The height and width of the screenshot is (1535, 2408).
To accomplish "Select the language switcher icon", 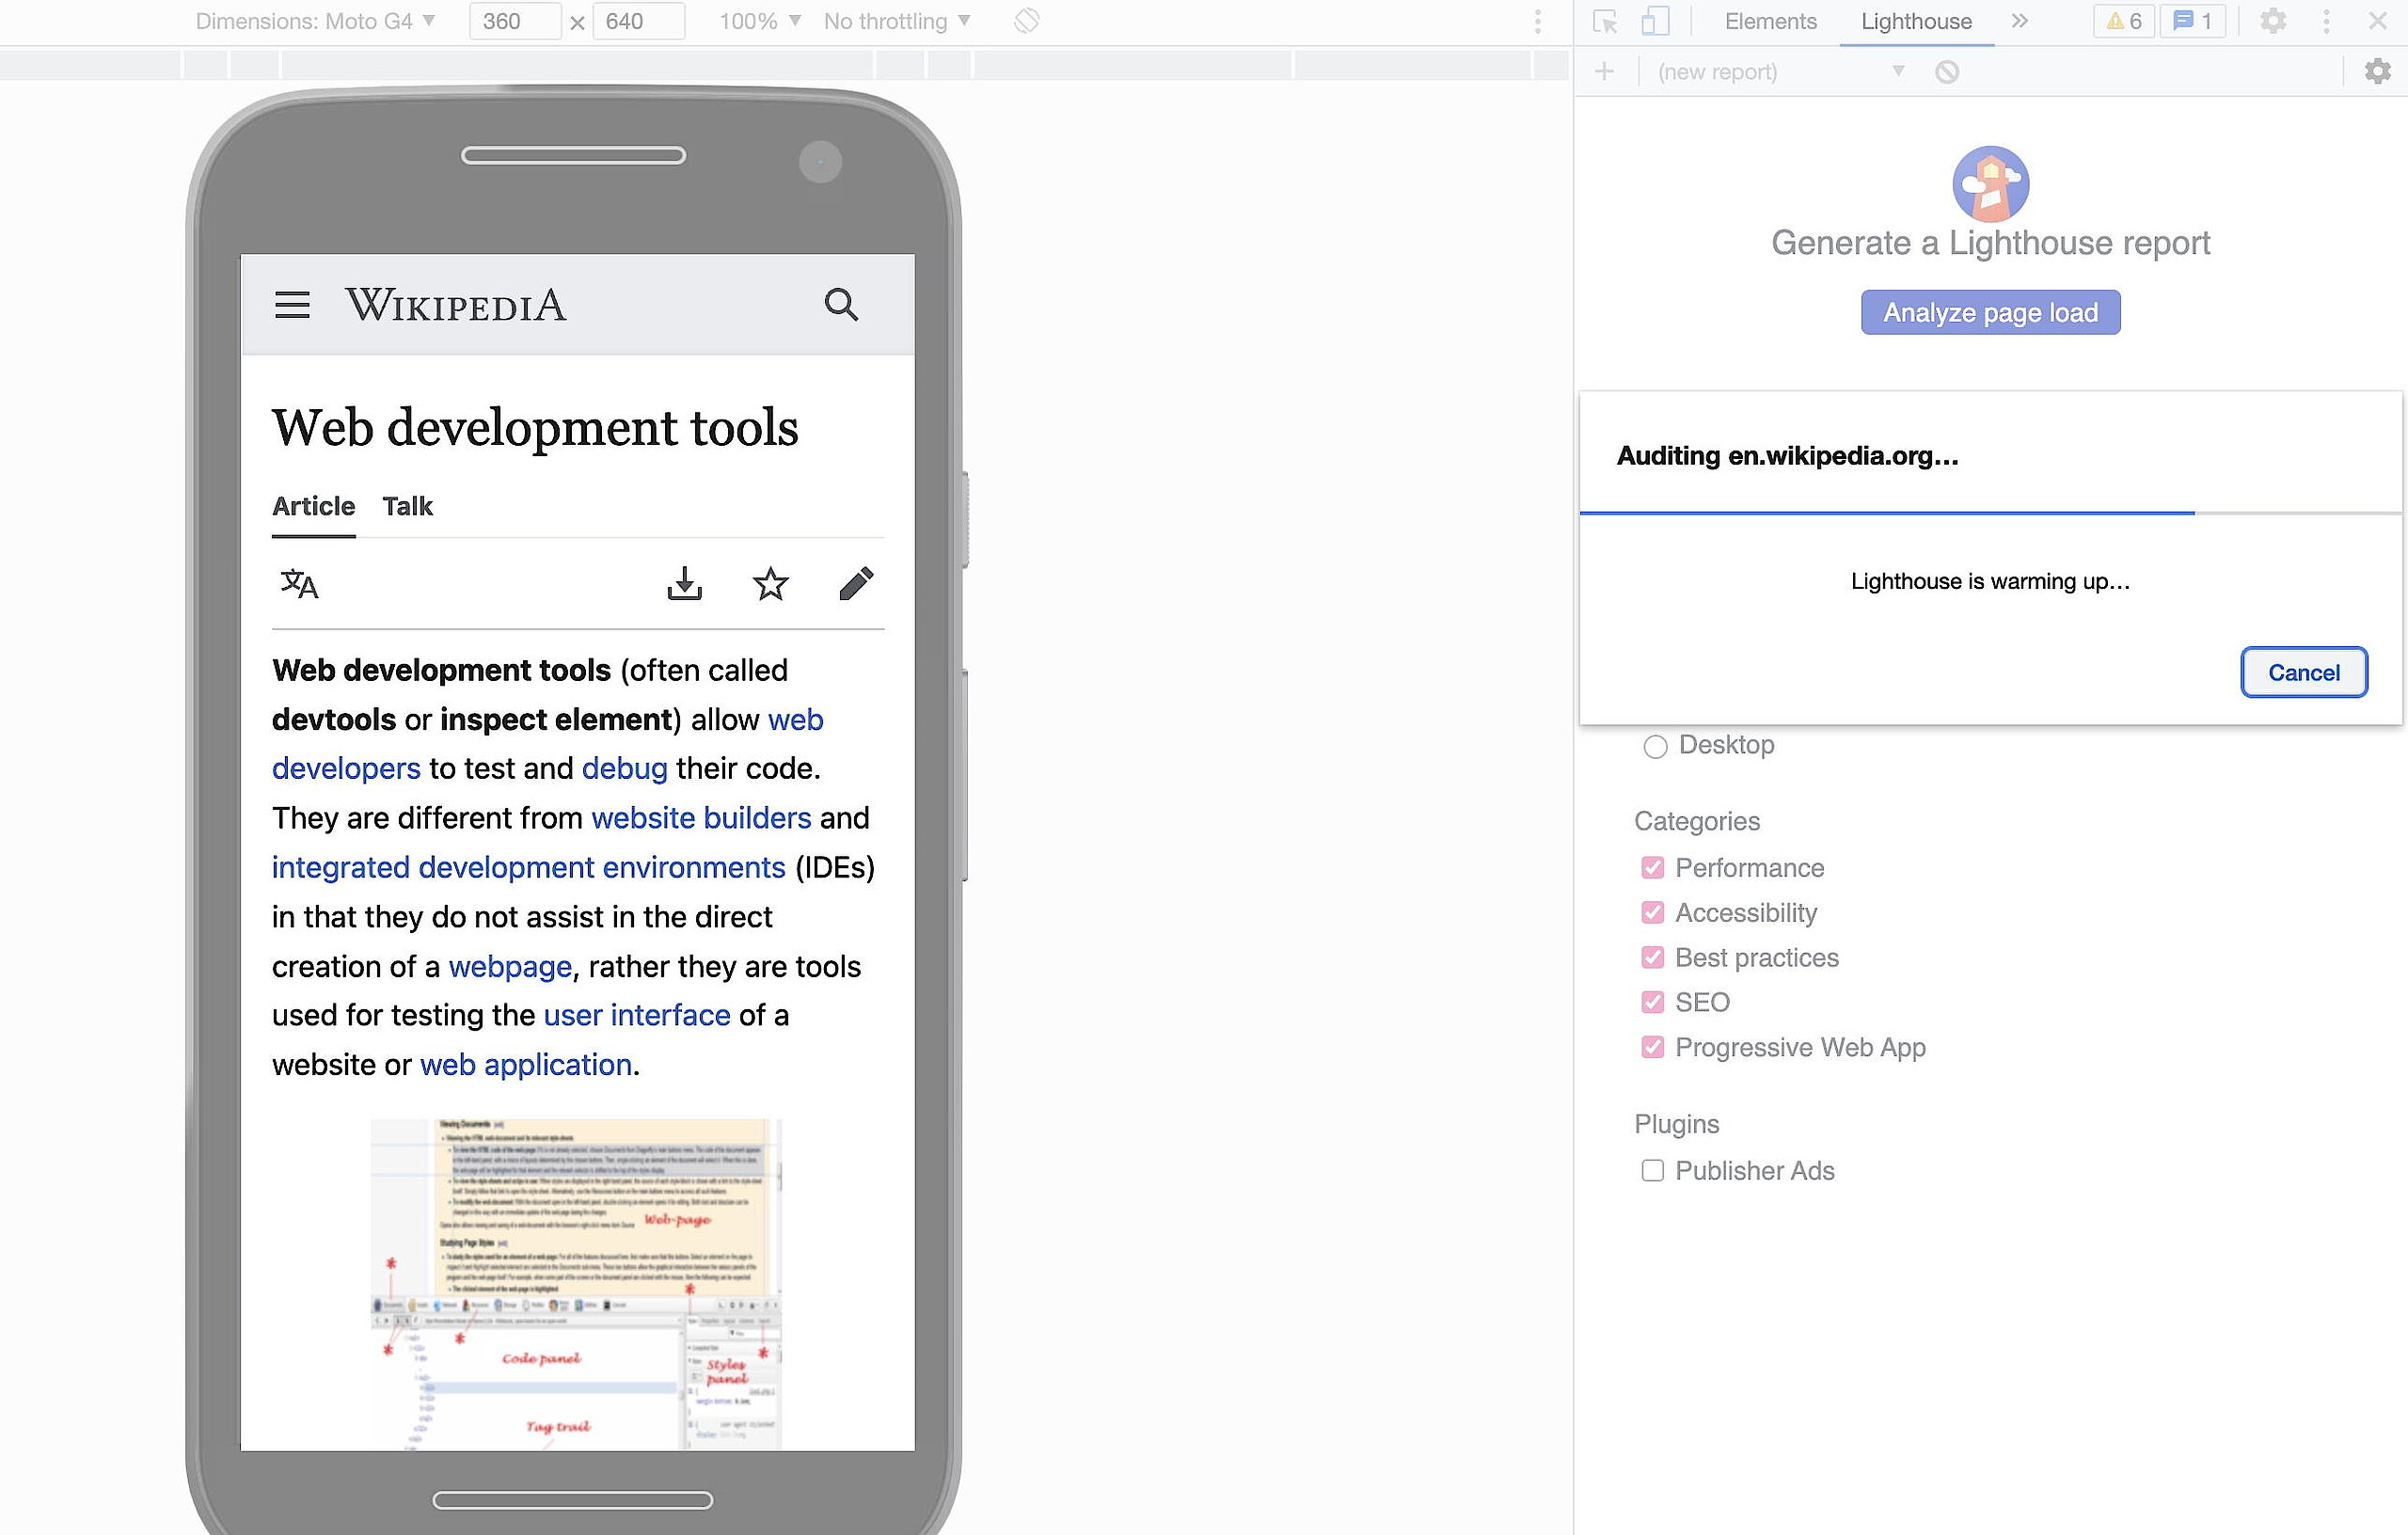I will (299, 585).
